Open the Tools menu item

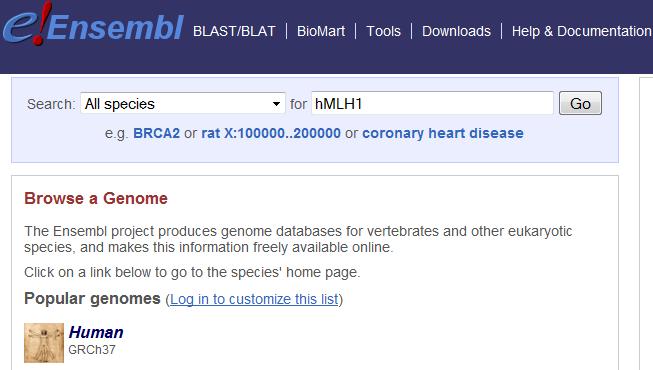click(x=383, y=31)
